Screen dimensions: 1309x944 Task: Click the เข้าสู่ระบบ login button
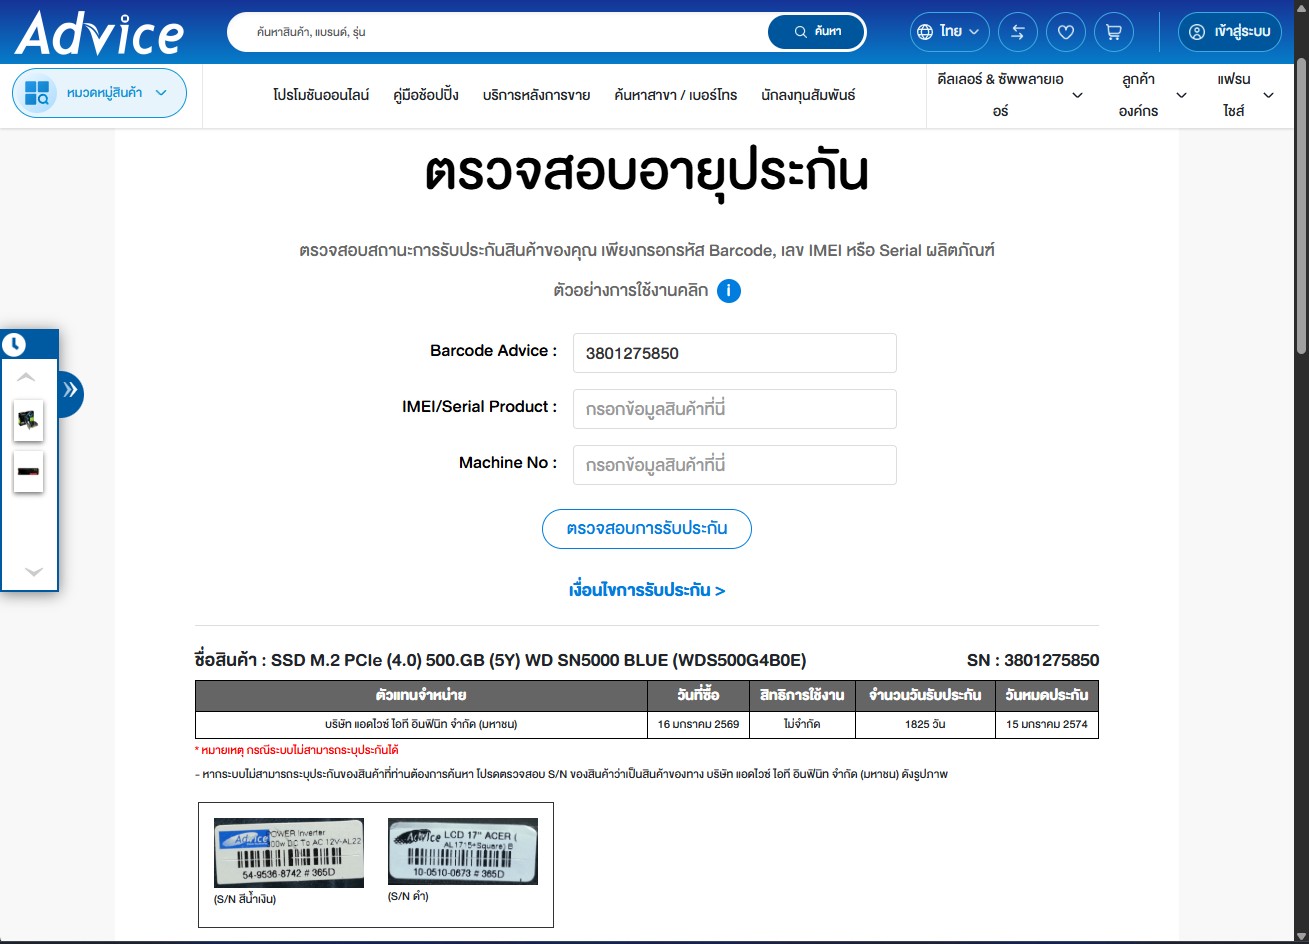coord(1229,32)
